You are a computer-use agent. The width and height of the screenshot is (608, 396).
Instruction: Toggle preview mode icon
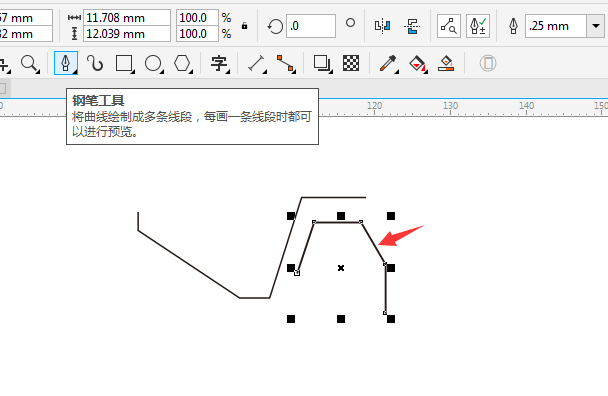click(x=449, y=26)
